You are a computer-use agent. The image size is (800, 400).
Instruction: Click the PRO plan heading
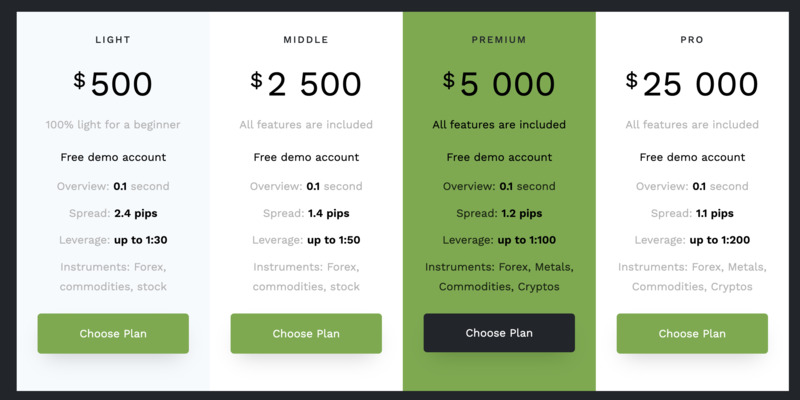[x=692, y=40]
